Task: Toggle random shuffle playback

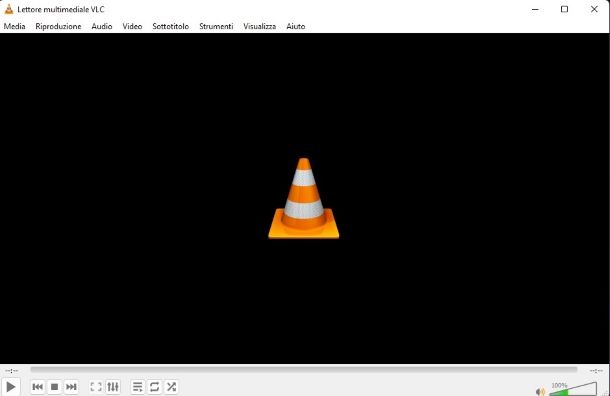Action: pos(171,387)
